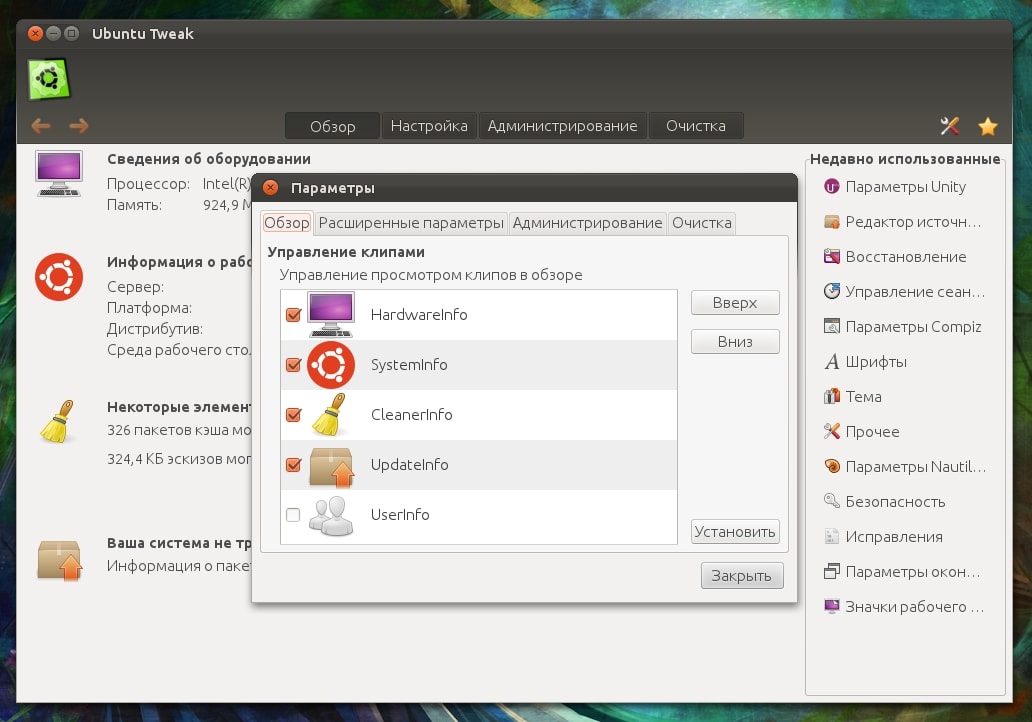
Task: Enable the UserInfo checkbox
Action: pos(294,515)
